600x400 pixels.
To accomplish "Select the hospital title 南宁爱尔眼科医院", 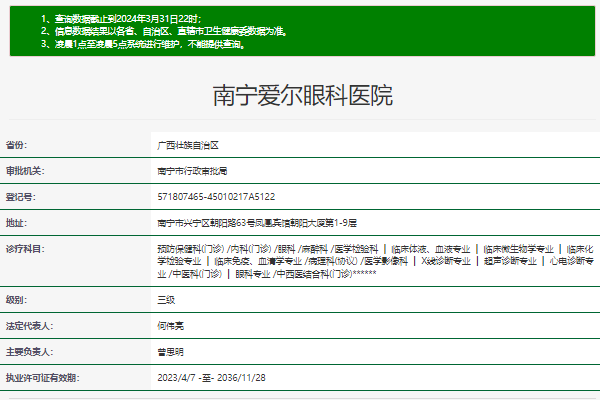I will click(x=303, y=95).
